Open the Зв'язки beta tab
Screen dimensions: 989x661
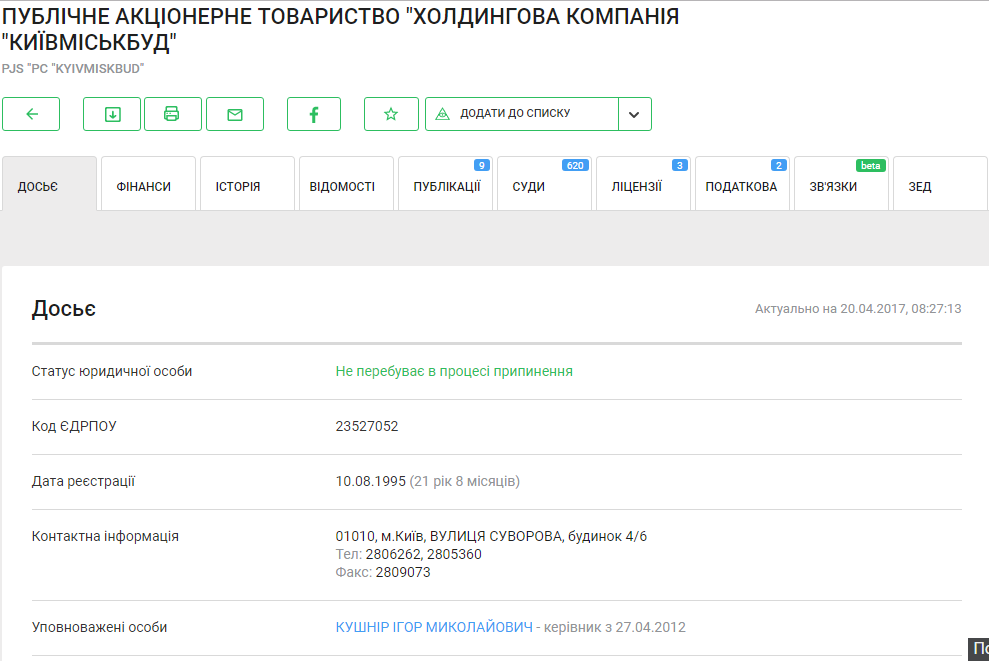pos(840,185)
